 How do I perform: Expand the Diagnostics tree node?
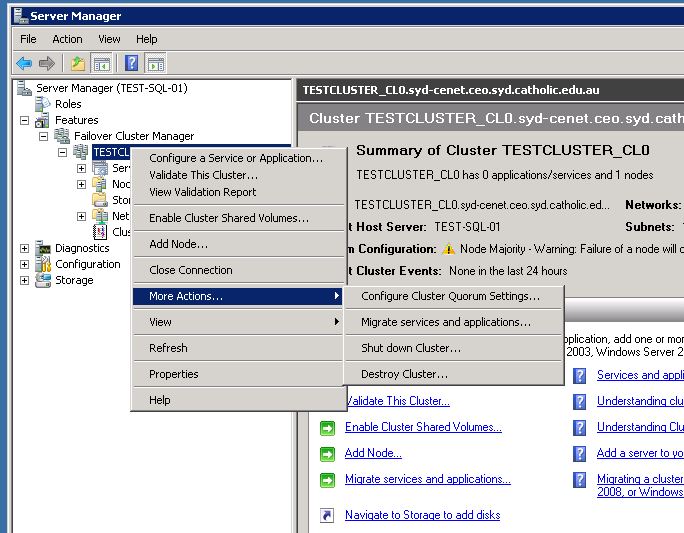click(x=24, y=249)
